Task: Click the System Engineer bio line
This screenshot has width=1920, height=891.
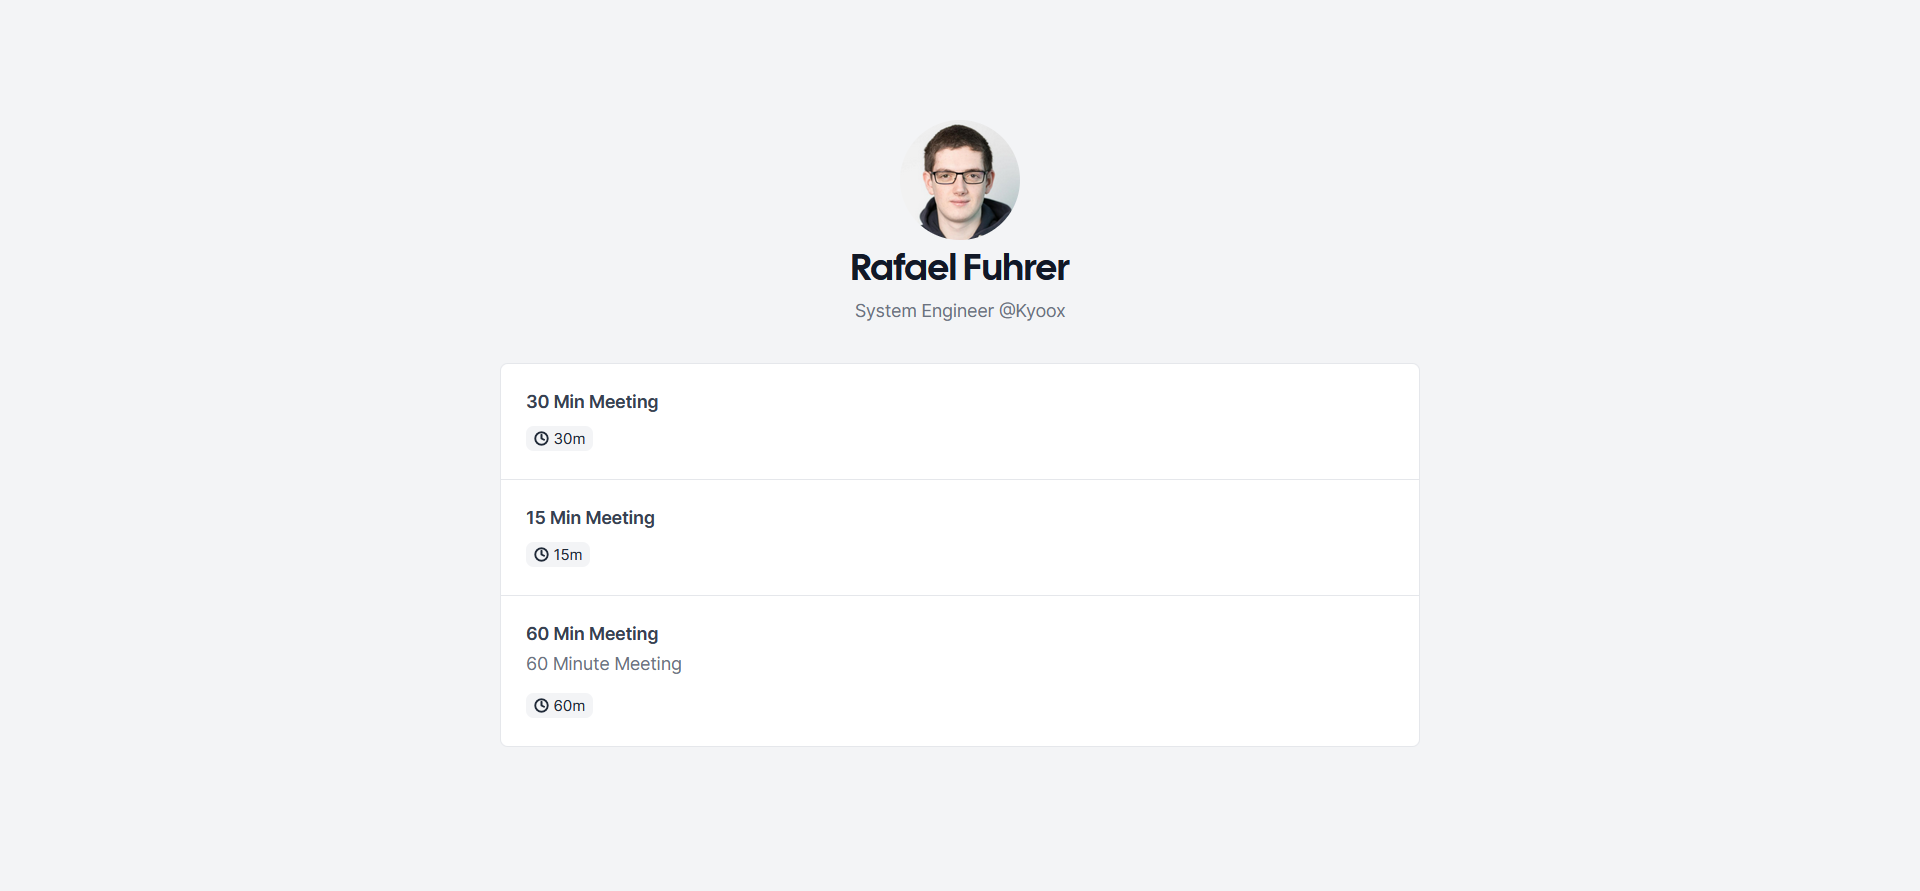Action: (924, 311)
